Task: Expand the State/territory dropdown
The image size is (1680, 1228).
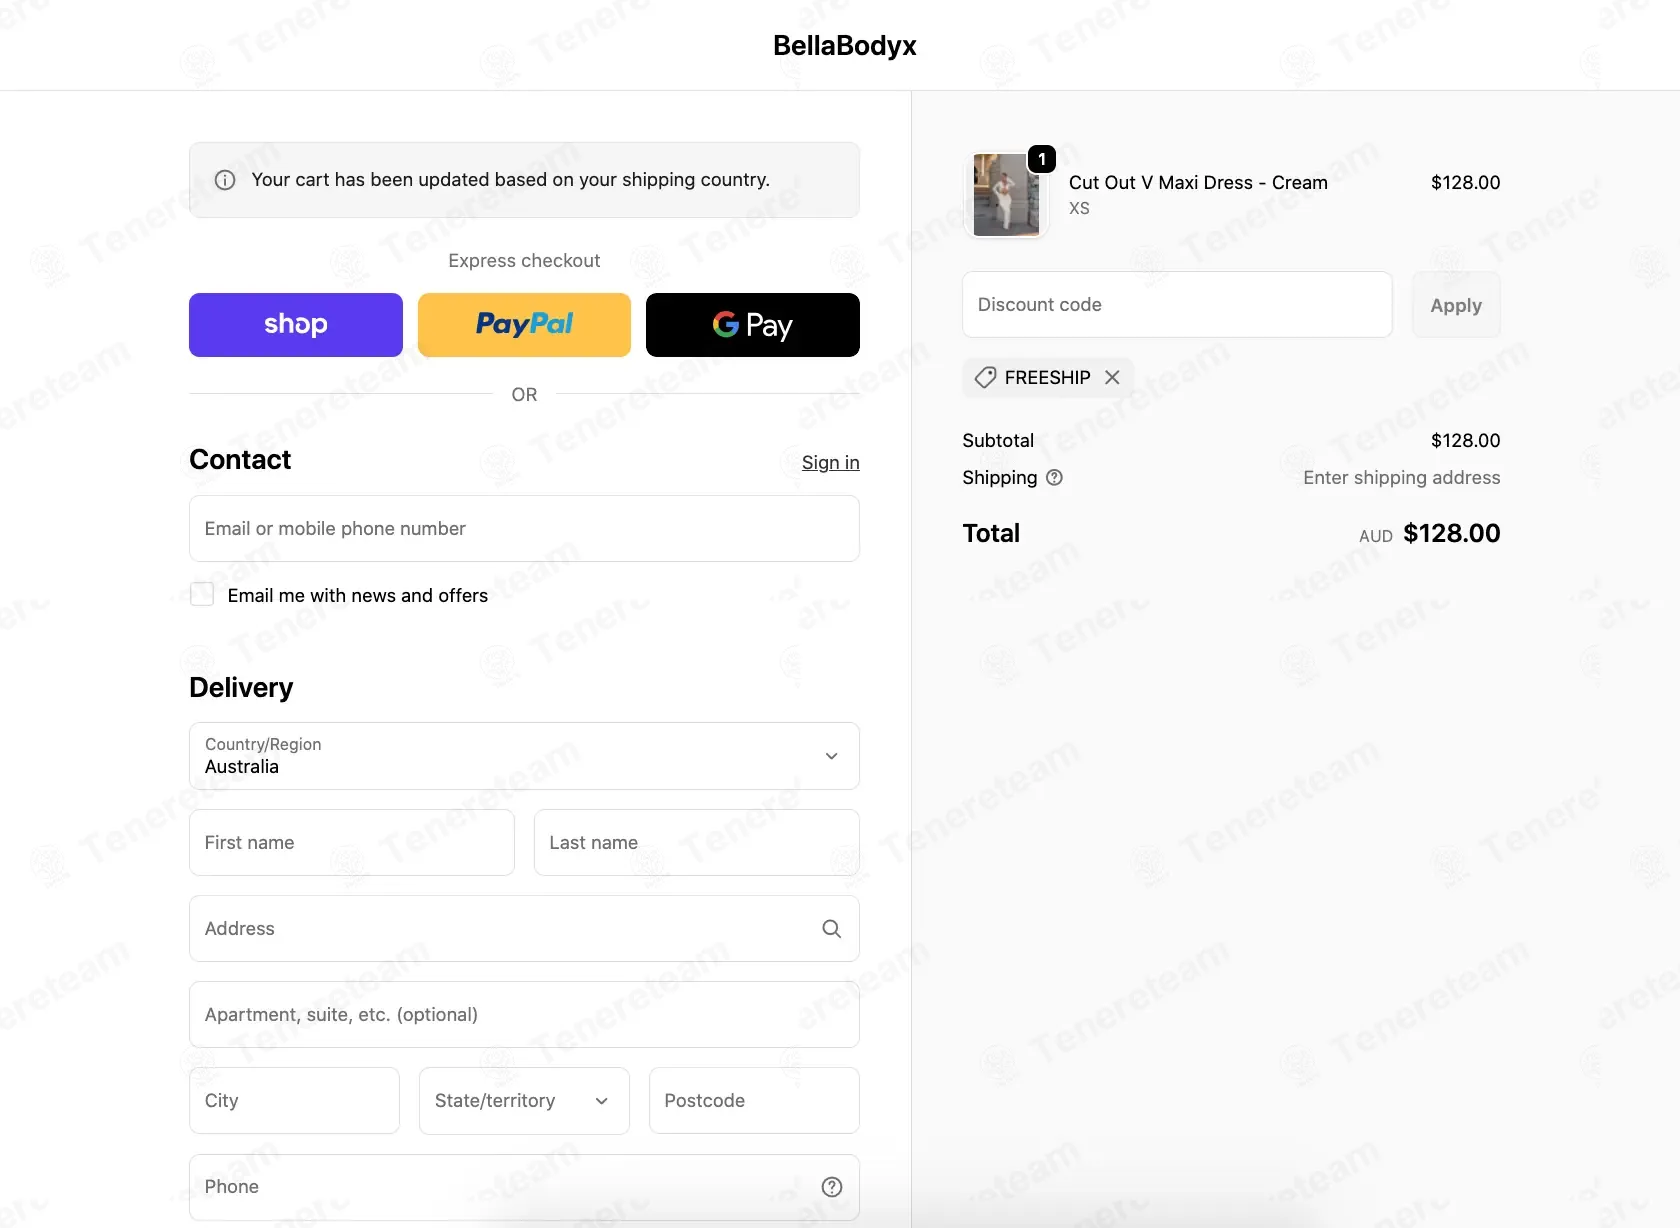Action: pyautogui.click(x=524, y=1101)
